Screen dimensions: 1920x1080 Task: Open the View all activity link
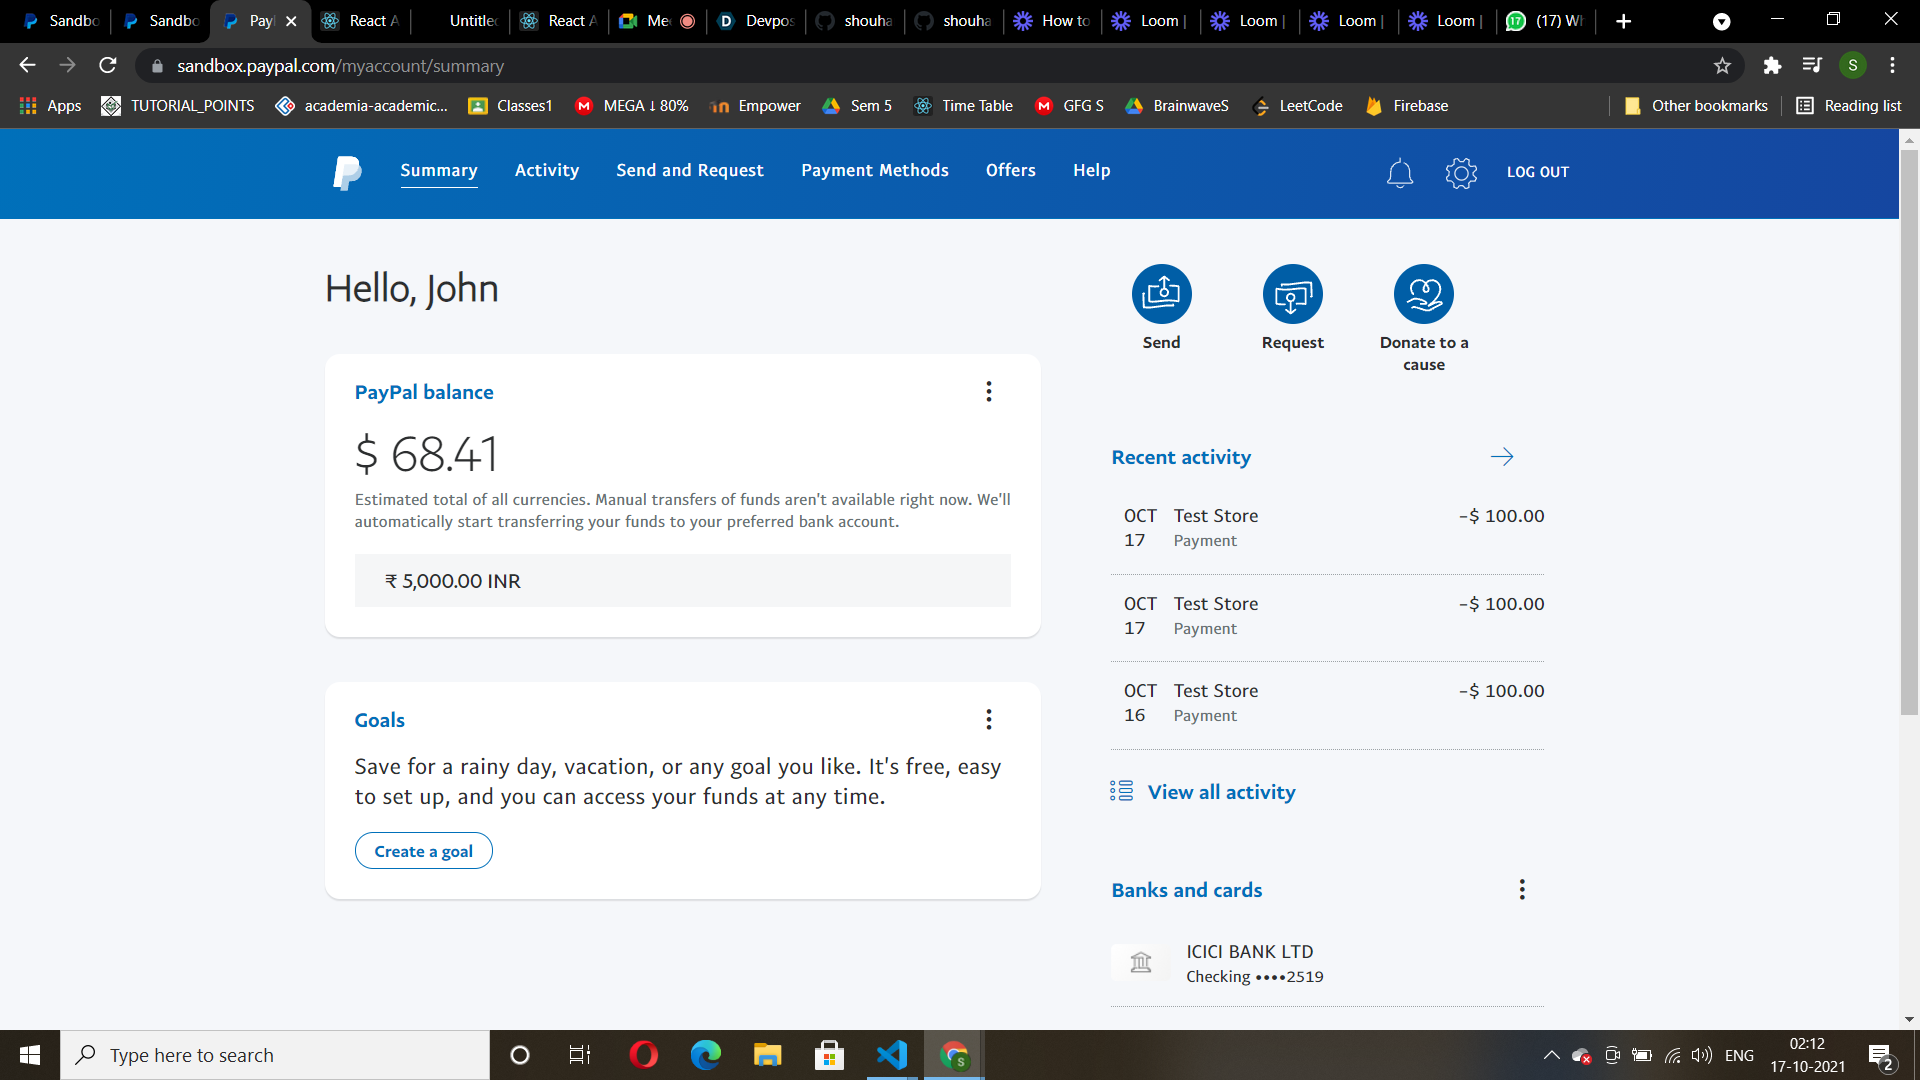(1220, 792)
